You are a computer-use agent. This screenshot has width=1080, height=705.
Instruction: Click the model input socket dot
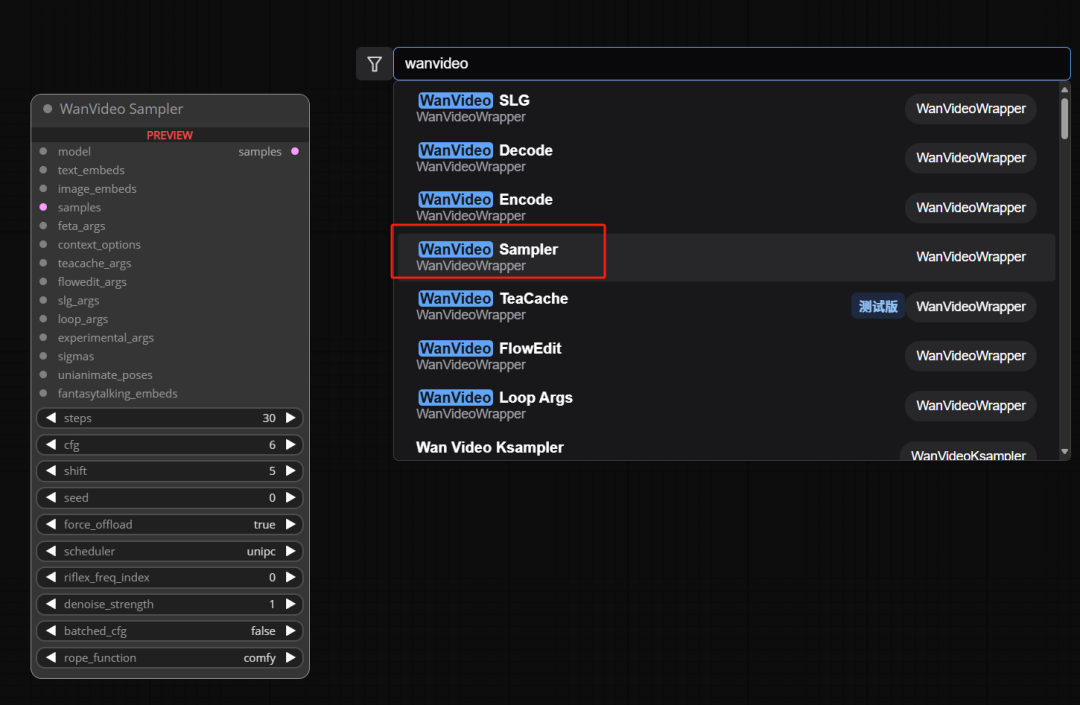(x=43, y=152)
